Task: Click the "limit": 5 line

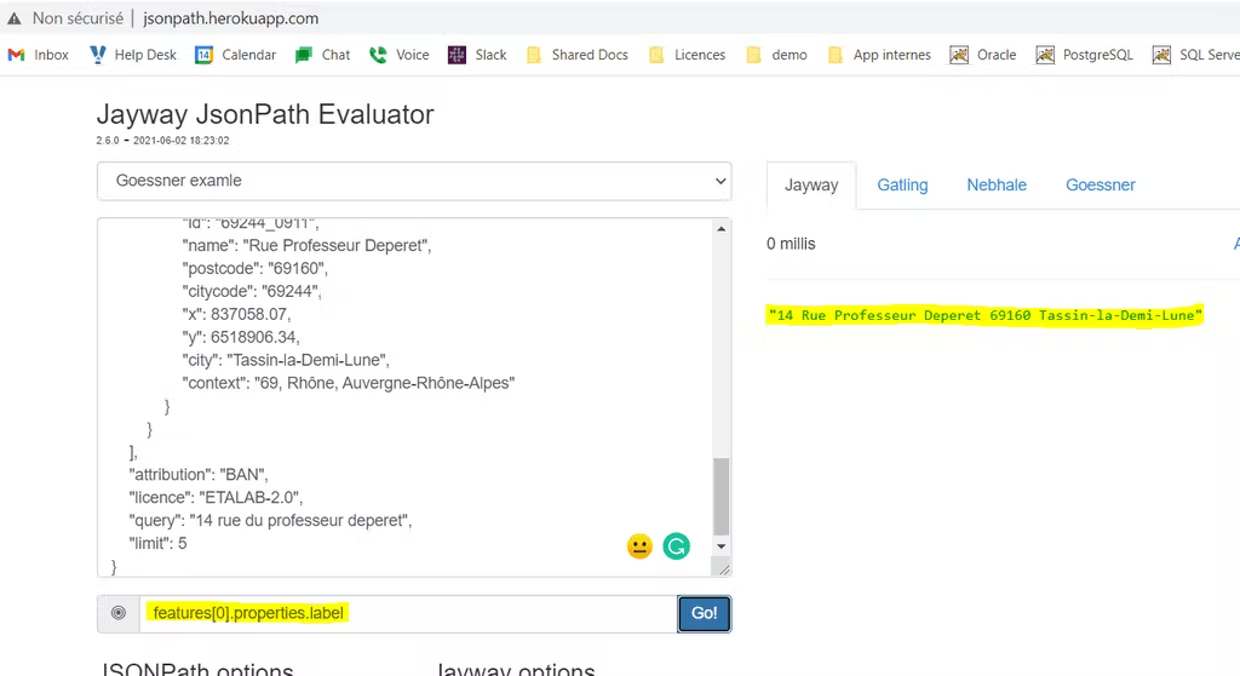Action: point(157,543)
